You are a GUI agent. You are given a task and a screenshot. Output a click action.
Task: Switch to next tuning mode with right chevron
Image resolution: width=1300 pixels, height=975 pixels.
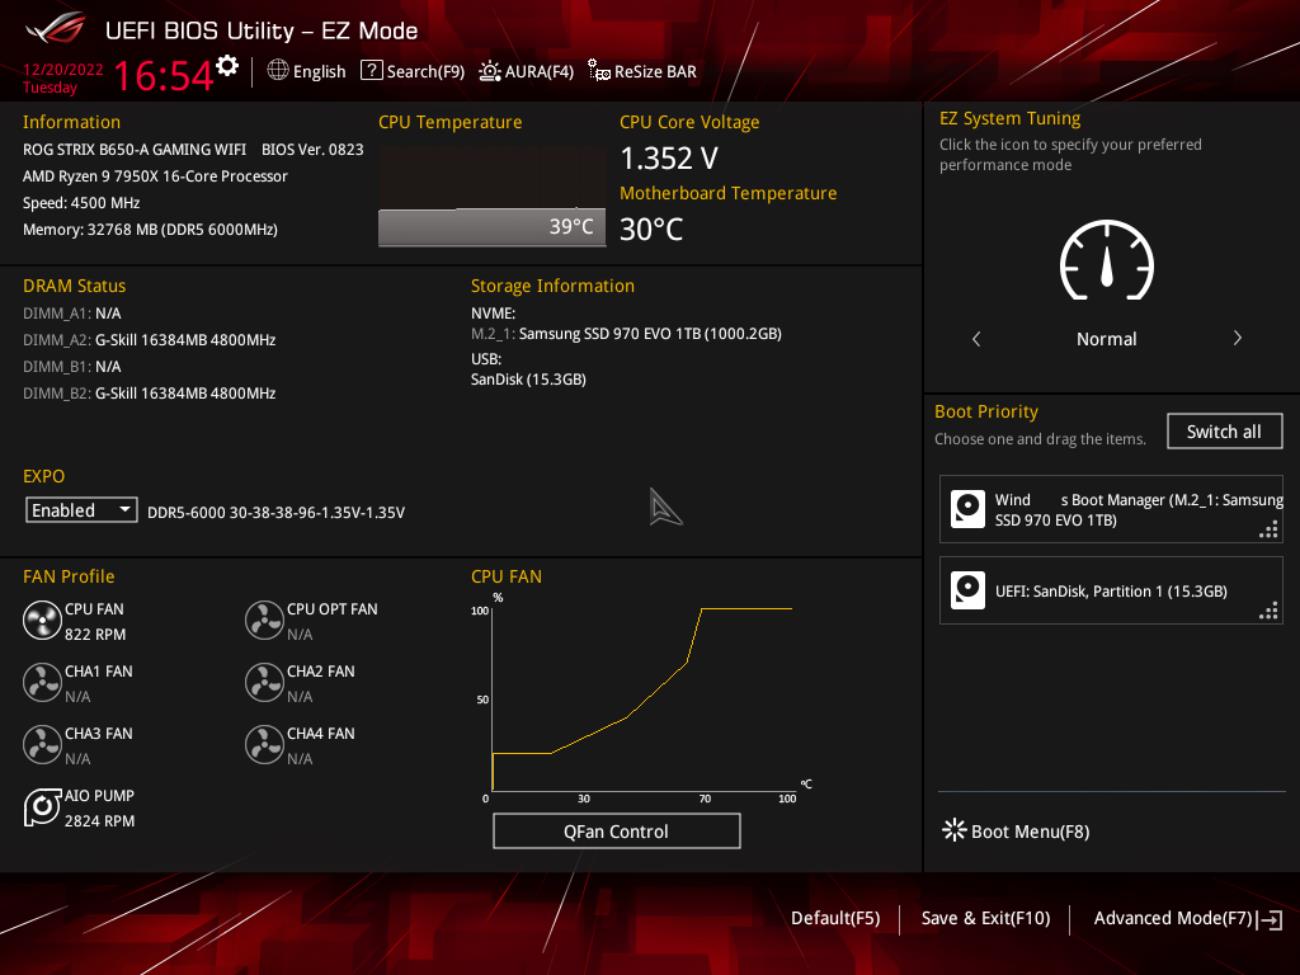(1237, 338)
